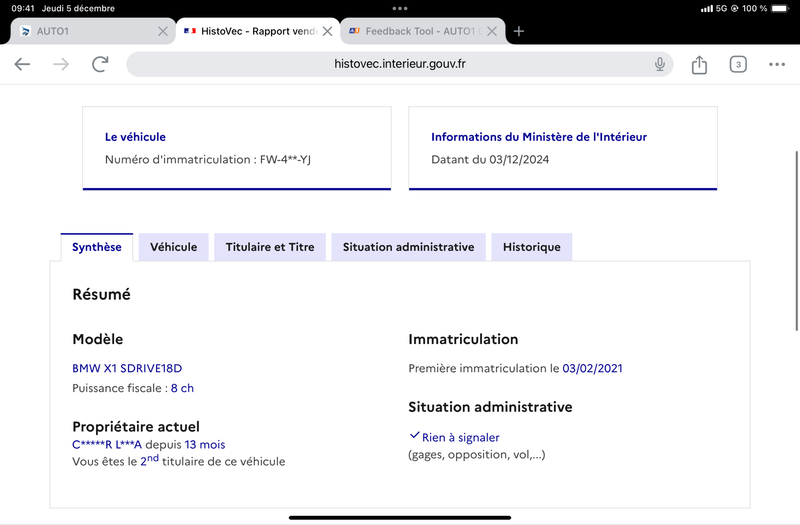Open the Véhicule tab
The width and height of the screenshot is (800, 525).
173,247
